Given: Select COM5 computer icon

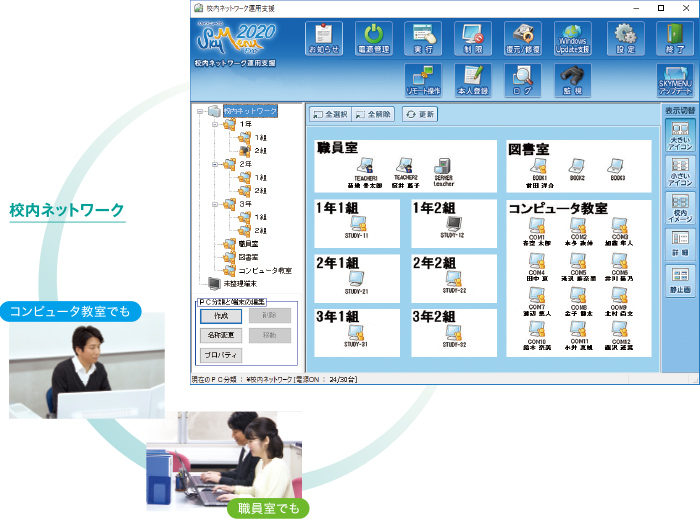Looking at the screenshot, I should [578, 267].
